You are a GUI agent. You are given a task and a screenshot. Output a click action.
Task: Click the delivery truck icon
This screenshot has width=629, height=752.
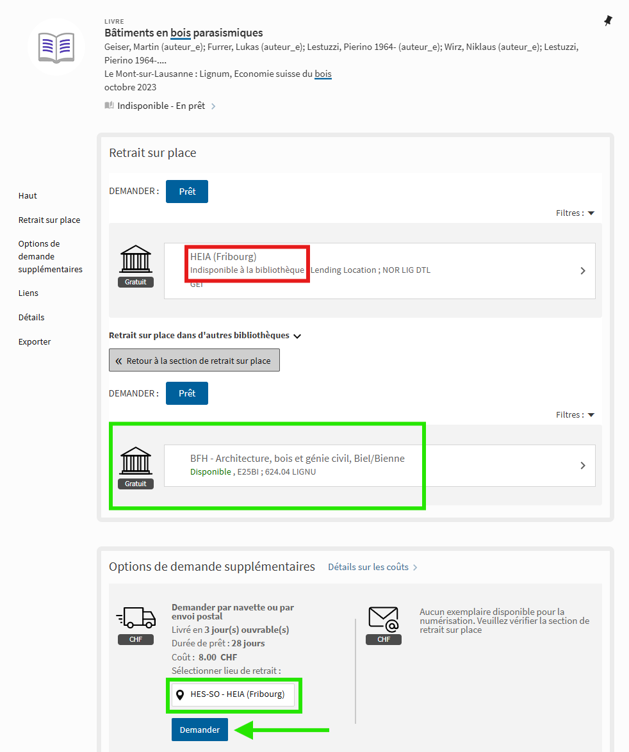point(136,618)
